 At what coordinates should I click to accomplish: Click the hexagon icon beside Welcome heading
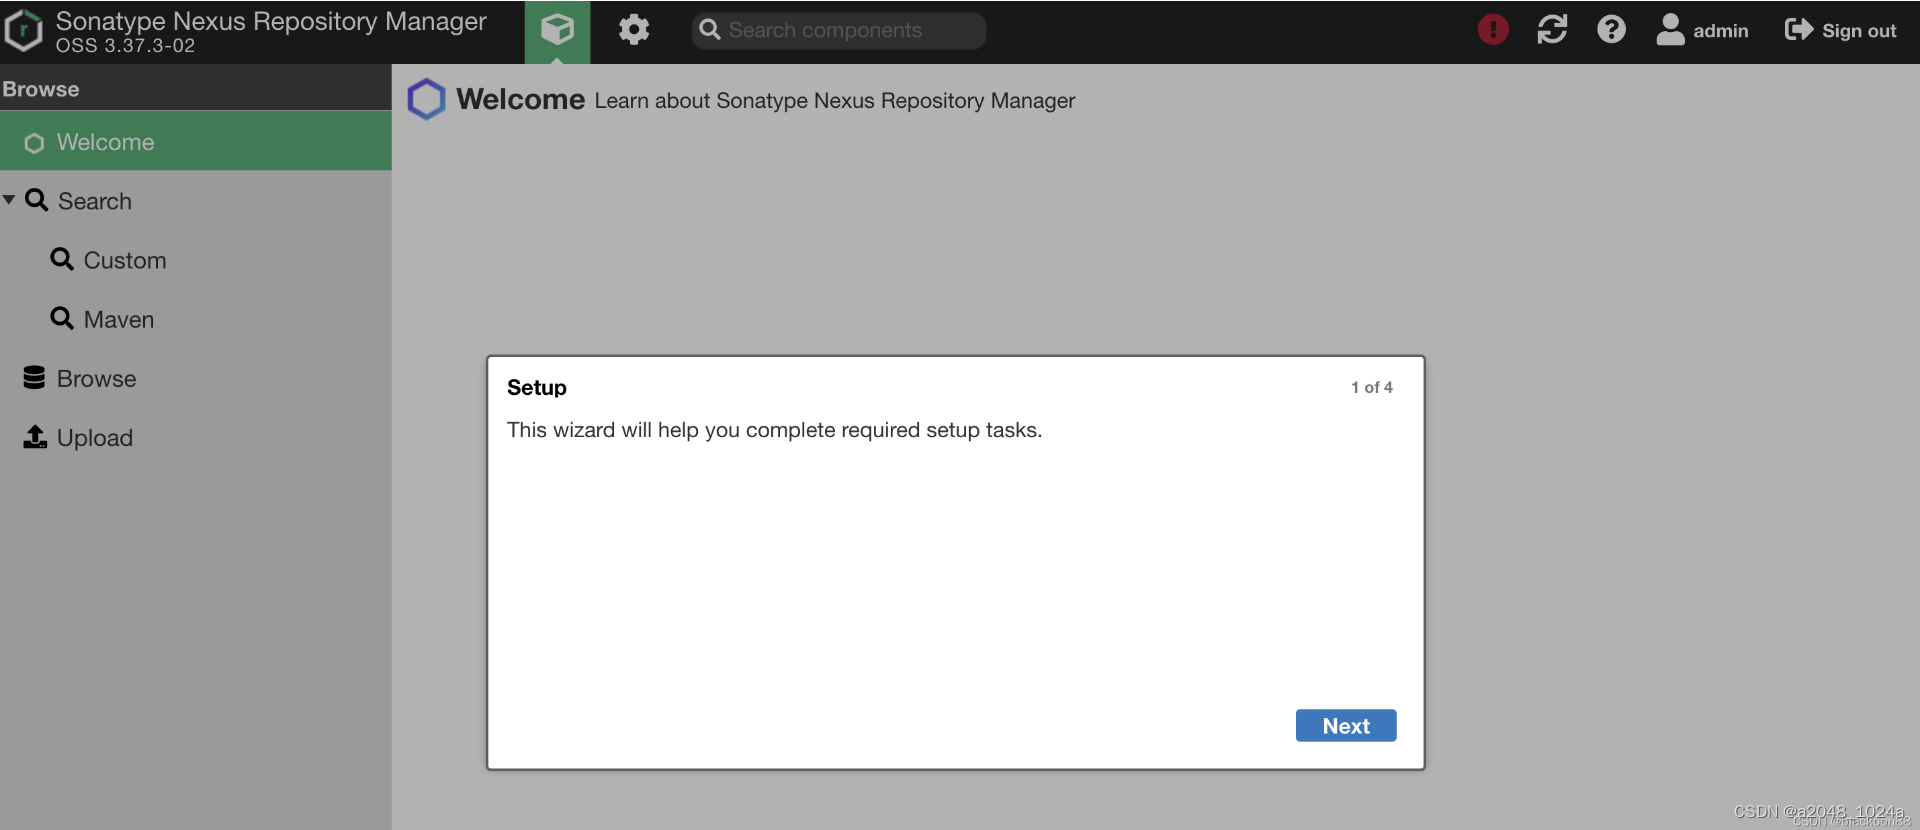426,99
